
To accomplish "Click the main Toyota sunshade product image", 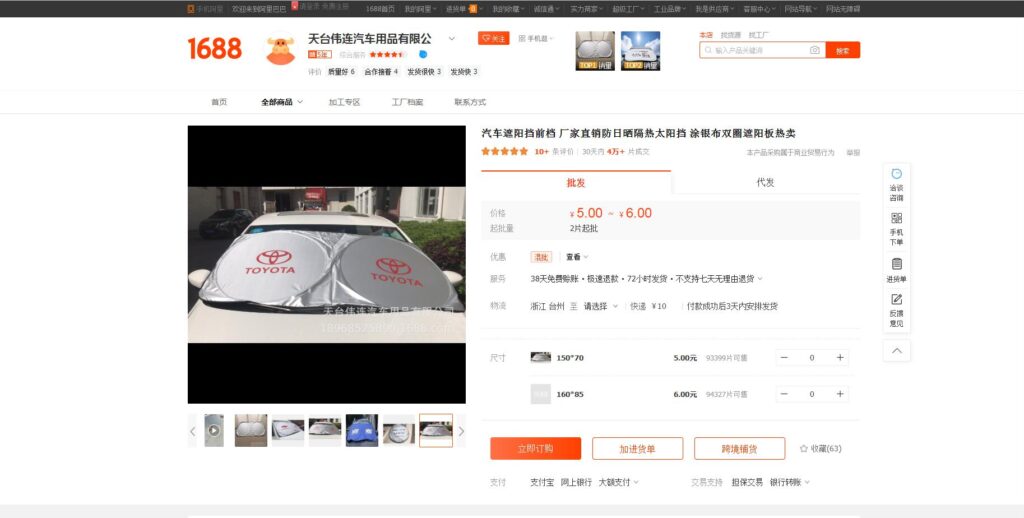I will pyautogui.click(x=327, y=265).
